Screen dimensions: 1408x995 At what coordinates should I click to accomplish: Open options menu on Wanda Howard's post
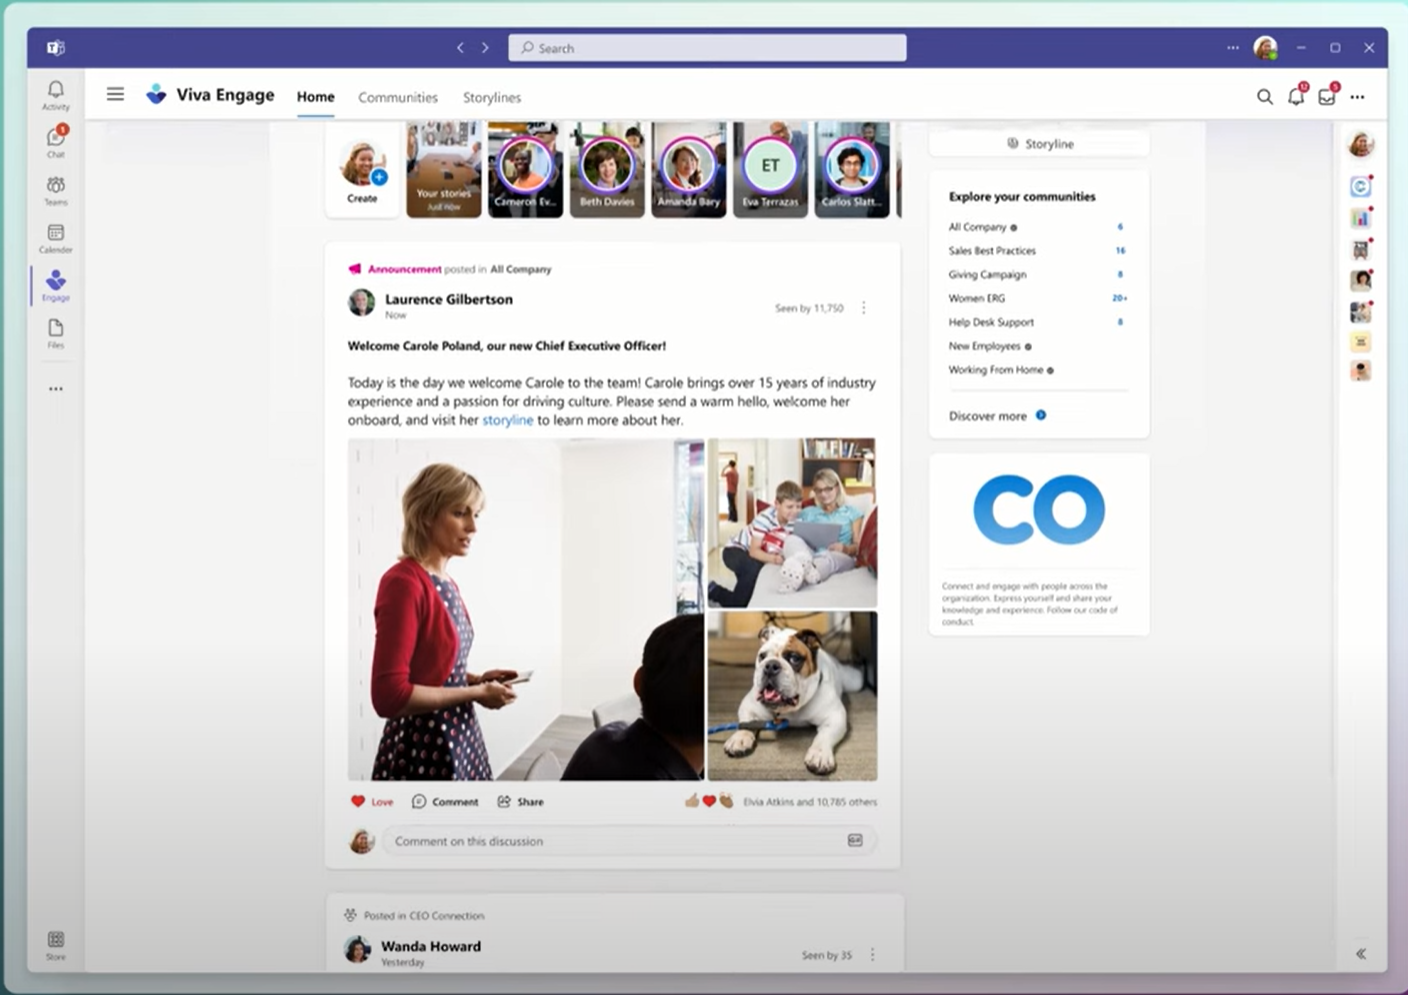click(872, 955)
